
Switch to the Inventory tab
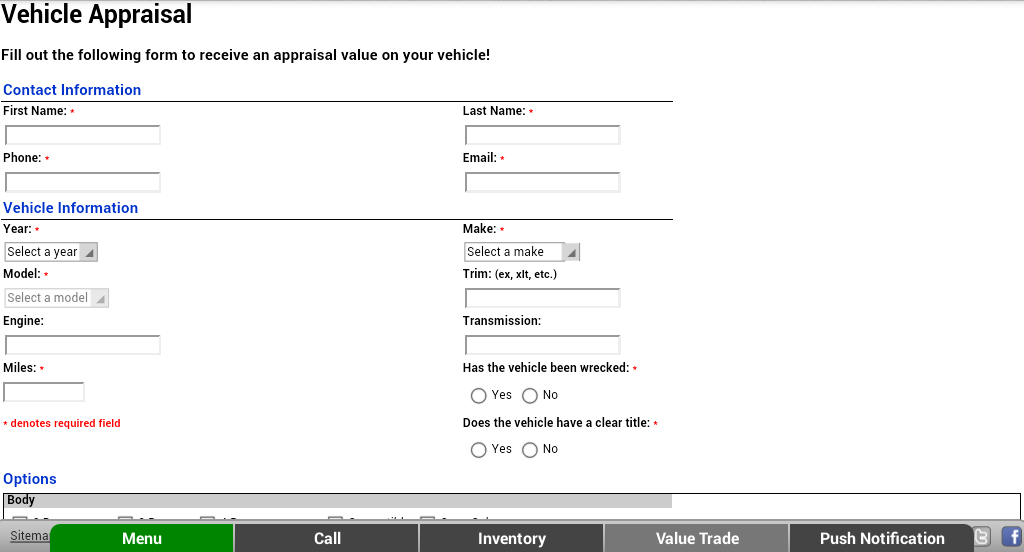(x=511, y=538)
